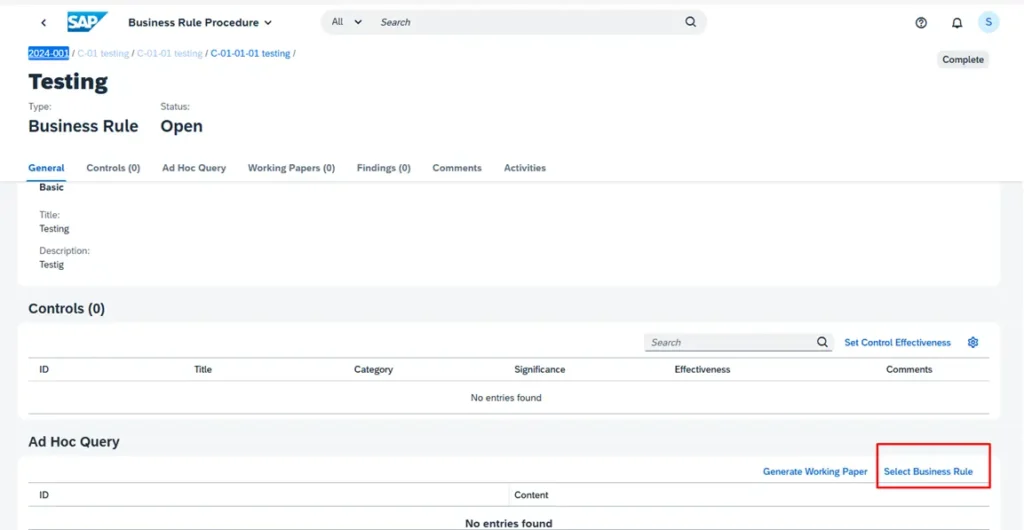This screenshot has width=1024, height=530.
Task: Switch to the Controls (0) tab
Action: click(x=113, y=168)
